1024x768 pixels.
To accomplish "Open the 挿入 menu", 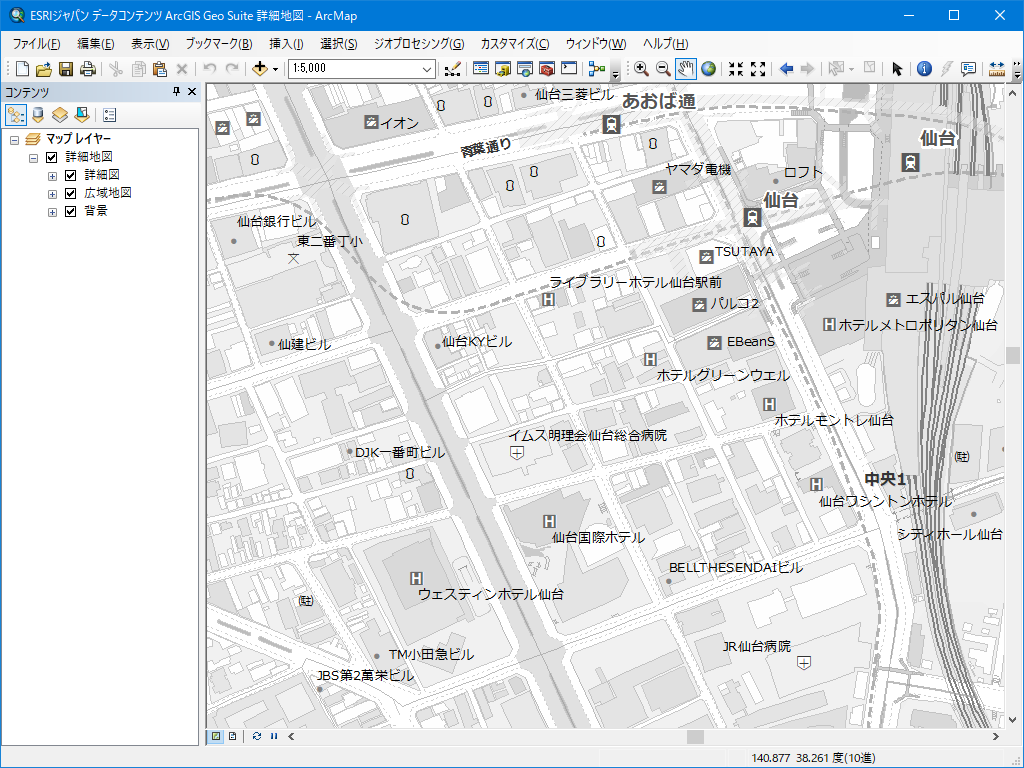I will click(x=286, y=44).
